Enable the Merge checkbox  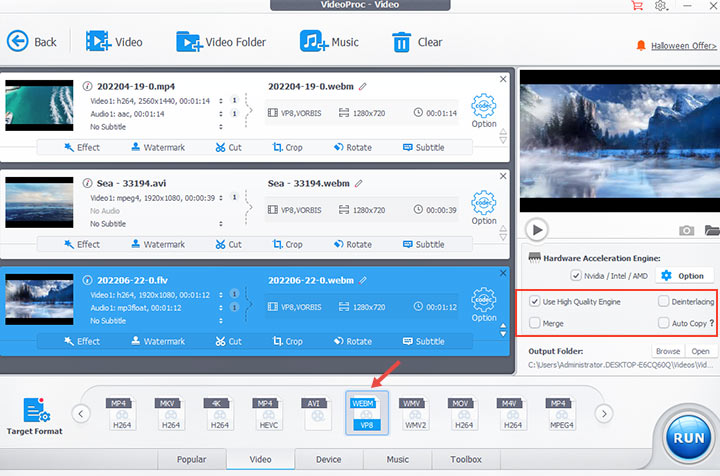534,323
